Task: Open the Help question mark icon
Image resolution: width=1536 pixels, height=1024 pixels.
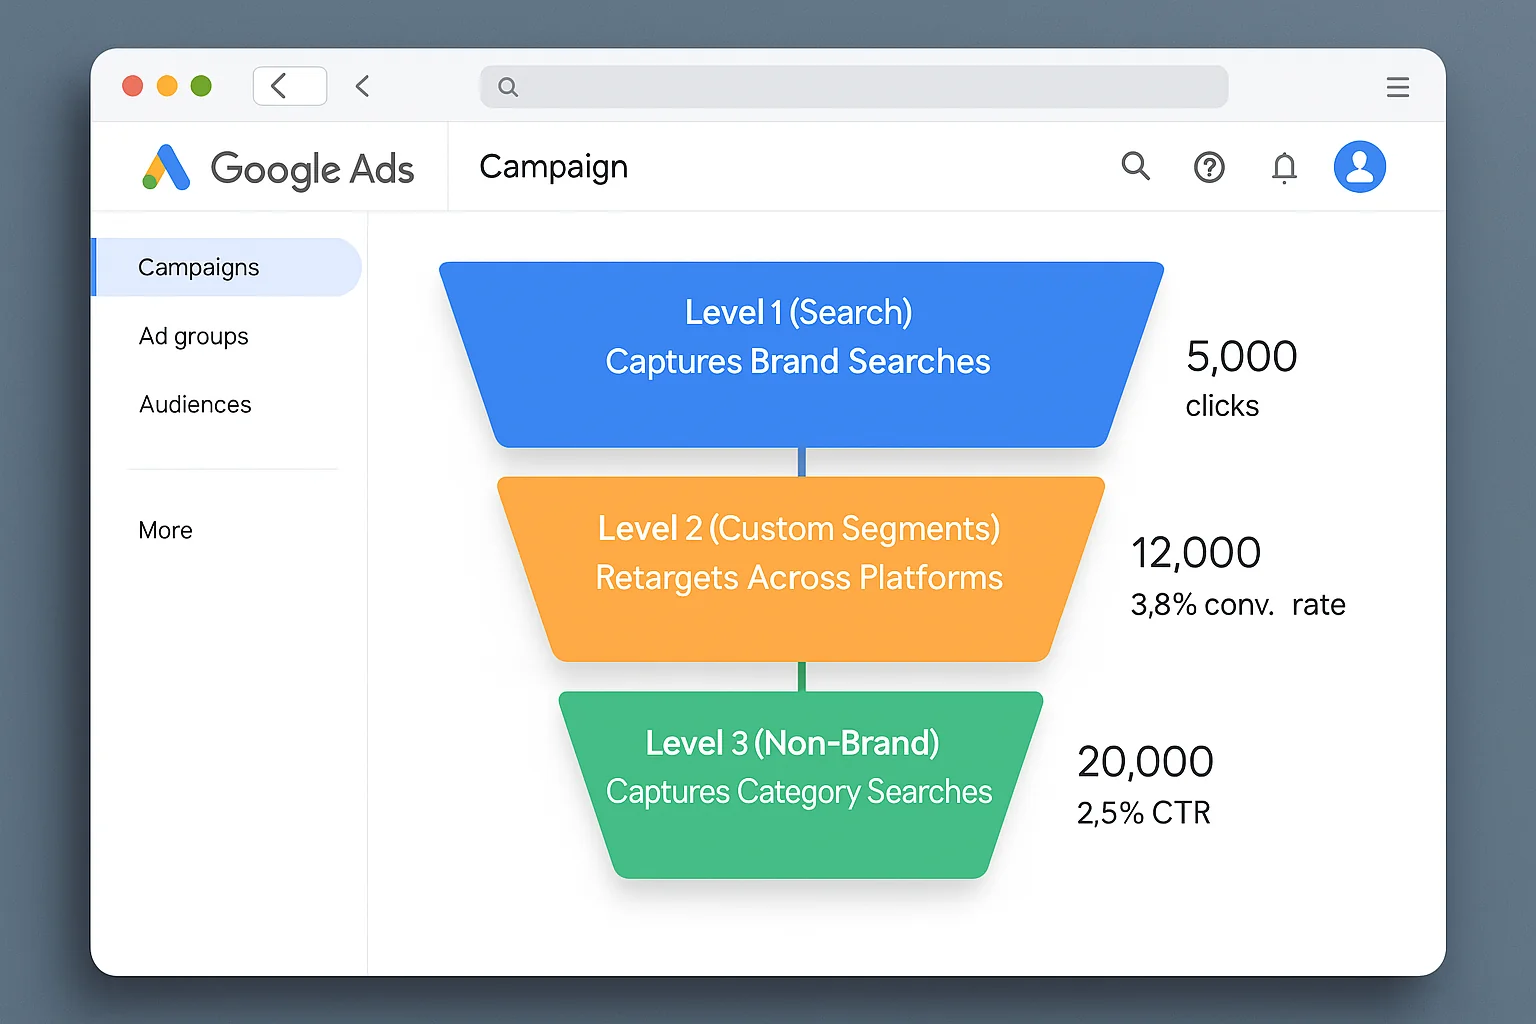Action: (1210, 167)
